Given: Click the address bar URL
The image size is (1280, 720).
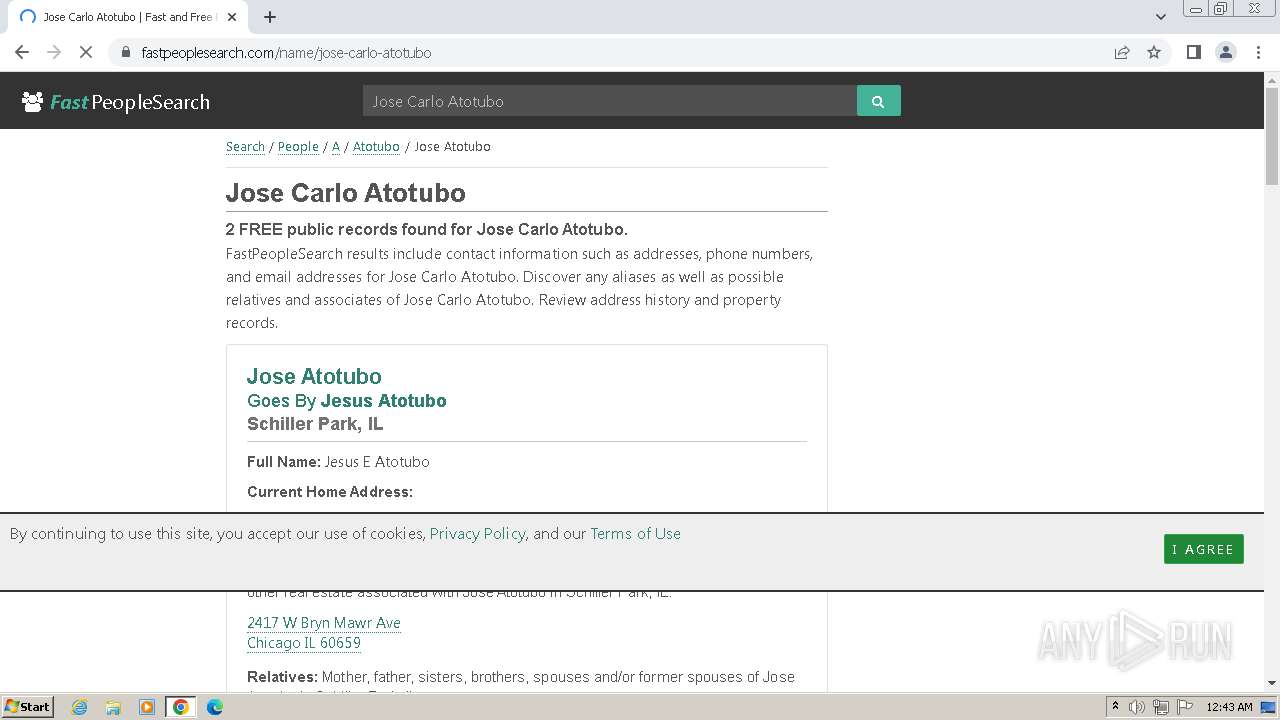Looking at the screenshot, I should (286, 52).
